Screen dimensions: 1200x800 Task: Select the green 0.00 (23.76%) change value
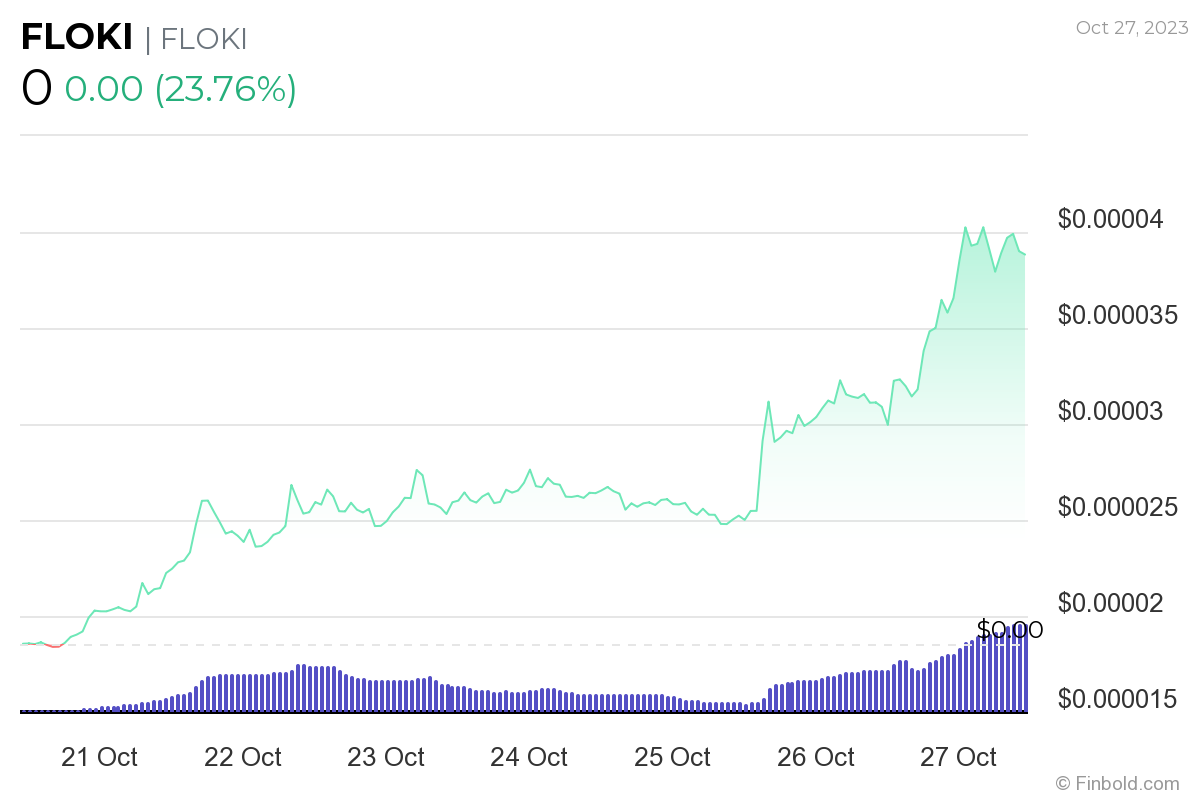[181, 89]
